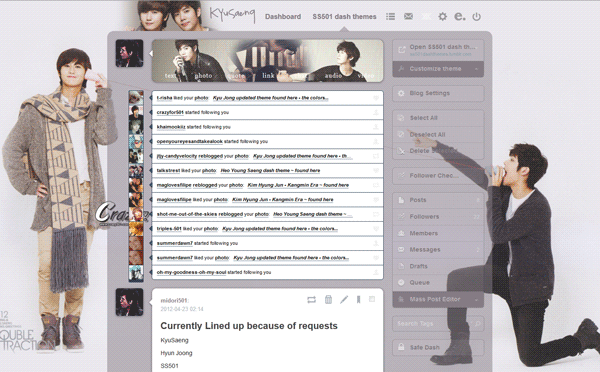Open the SS501 dash themes blog menu

pyautogui.click(x=344, y=16)
